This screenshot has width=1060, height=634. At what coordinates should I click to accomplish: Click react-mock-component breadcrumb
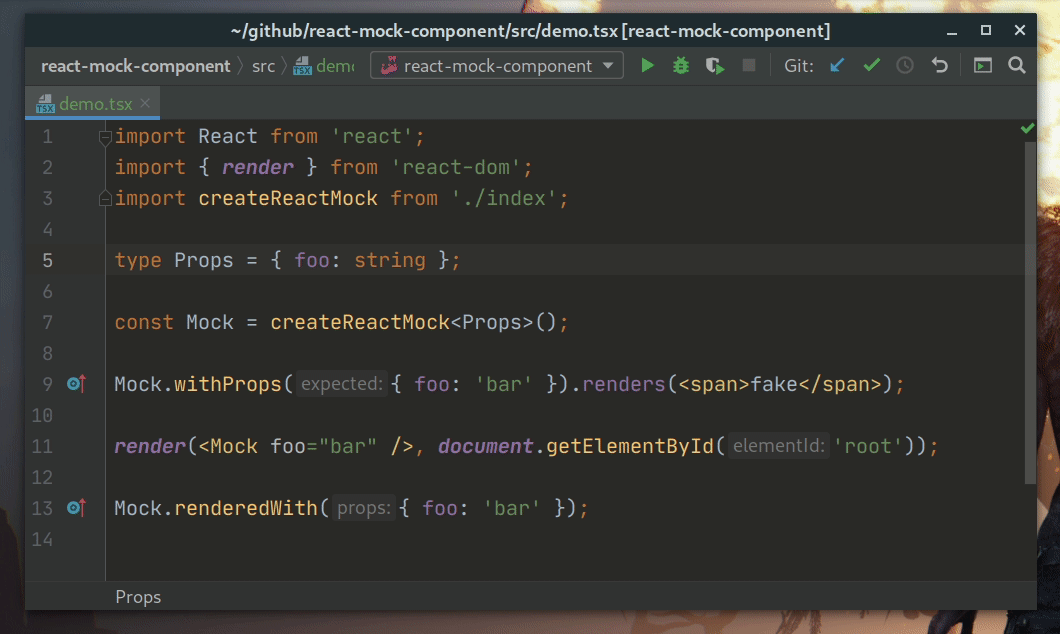(135, 66)
